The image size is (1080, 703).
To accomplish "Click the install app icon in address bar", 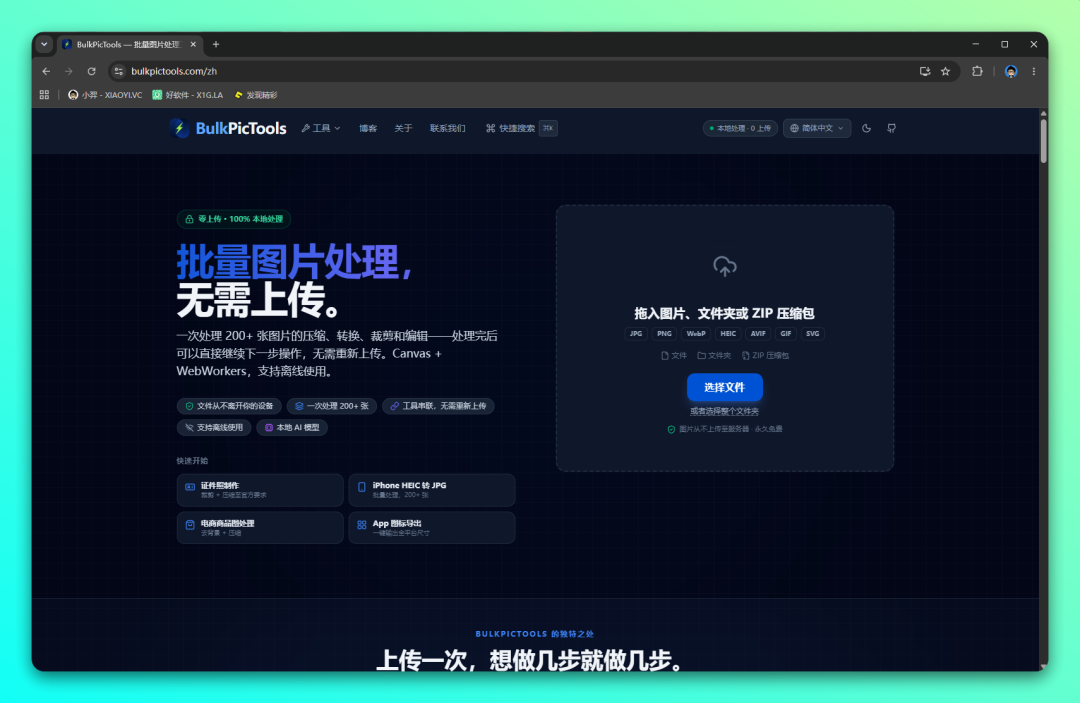I will click(x=925, y=71).
